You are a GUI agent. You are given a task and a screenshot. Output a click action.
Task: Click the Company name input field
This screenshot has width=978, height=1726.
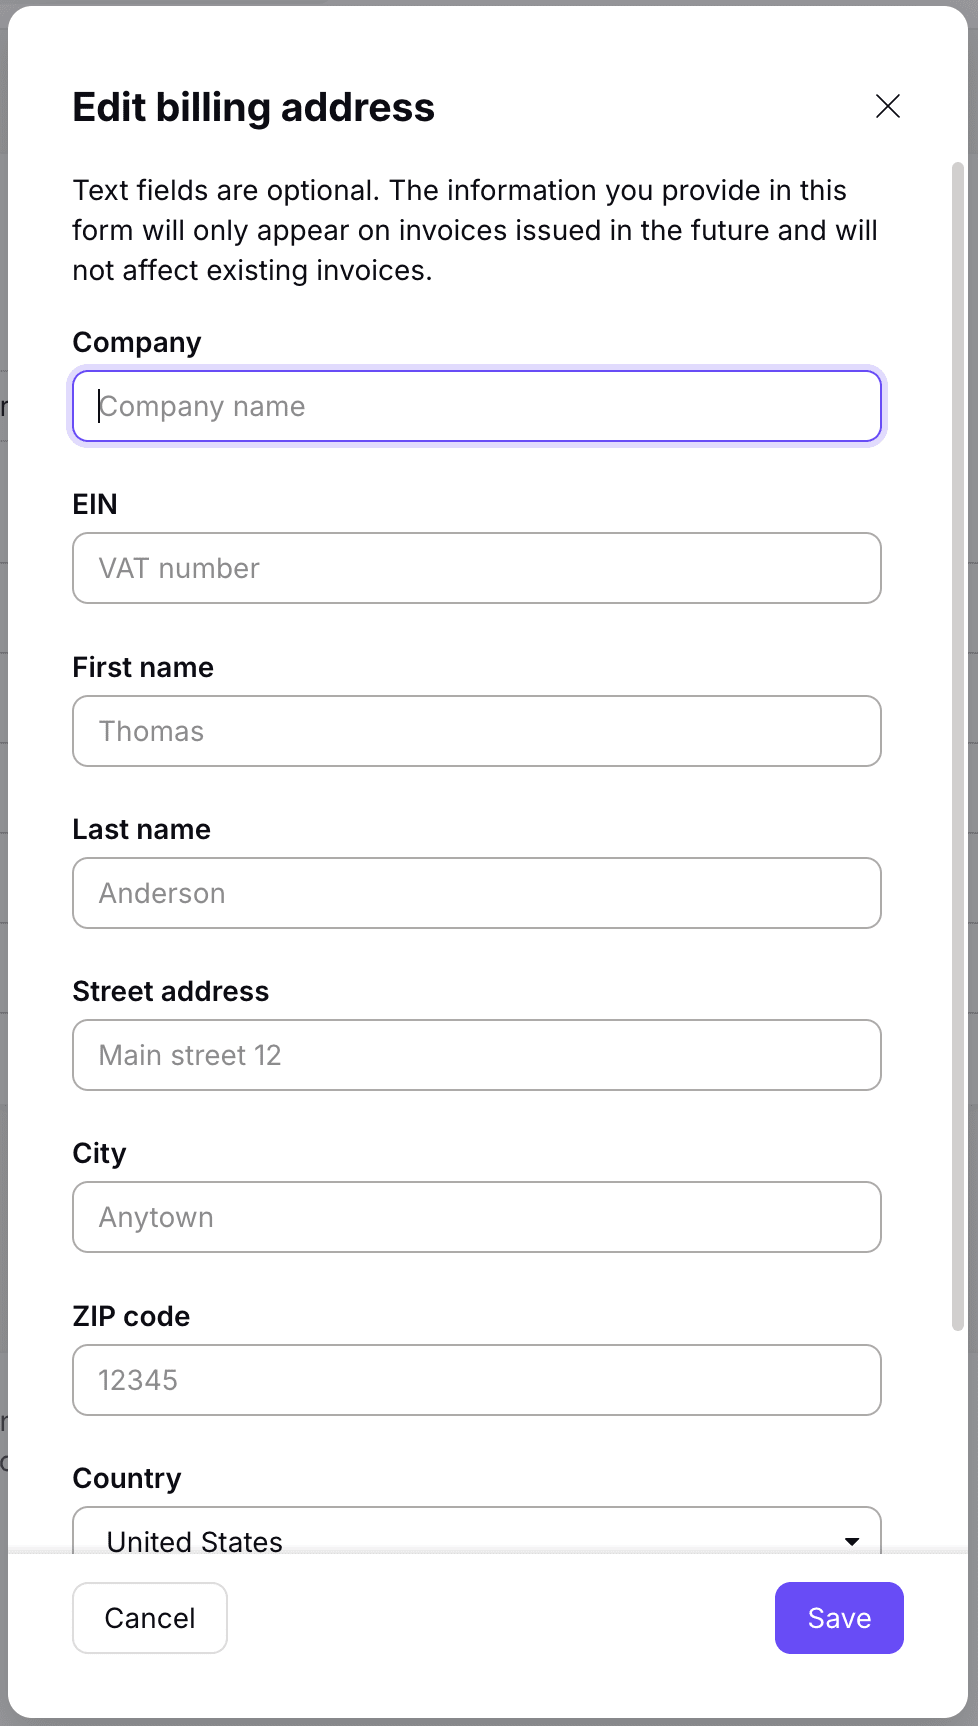coord(476,406)
